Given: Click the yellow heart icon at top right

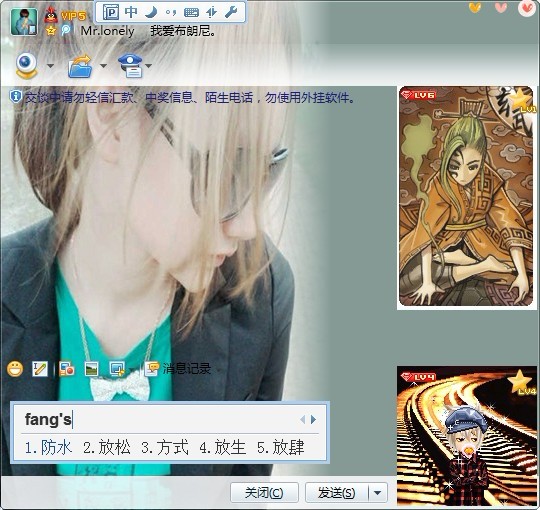Looking at the screenshot, I should tap(475, 7).
